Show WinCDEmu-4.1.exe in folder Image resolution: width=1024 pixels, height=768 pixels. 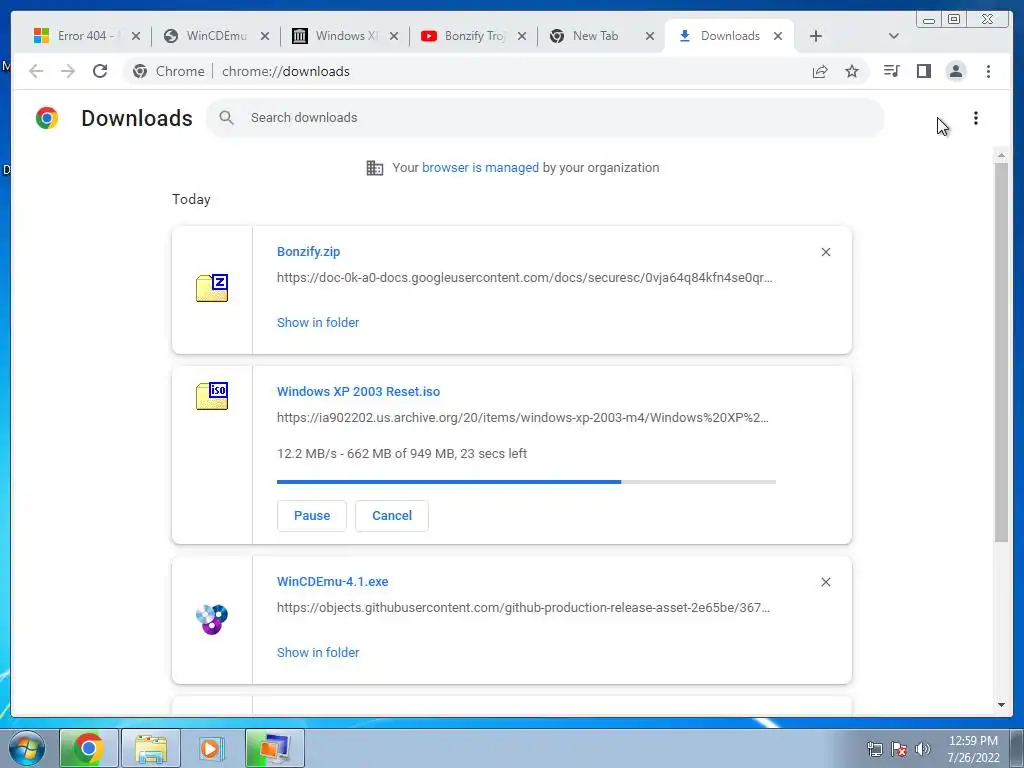coord(318,652)
